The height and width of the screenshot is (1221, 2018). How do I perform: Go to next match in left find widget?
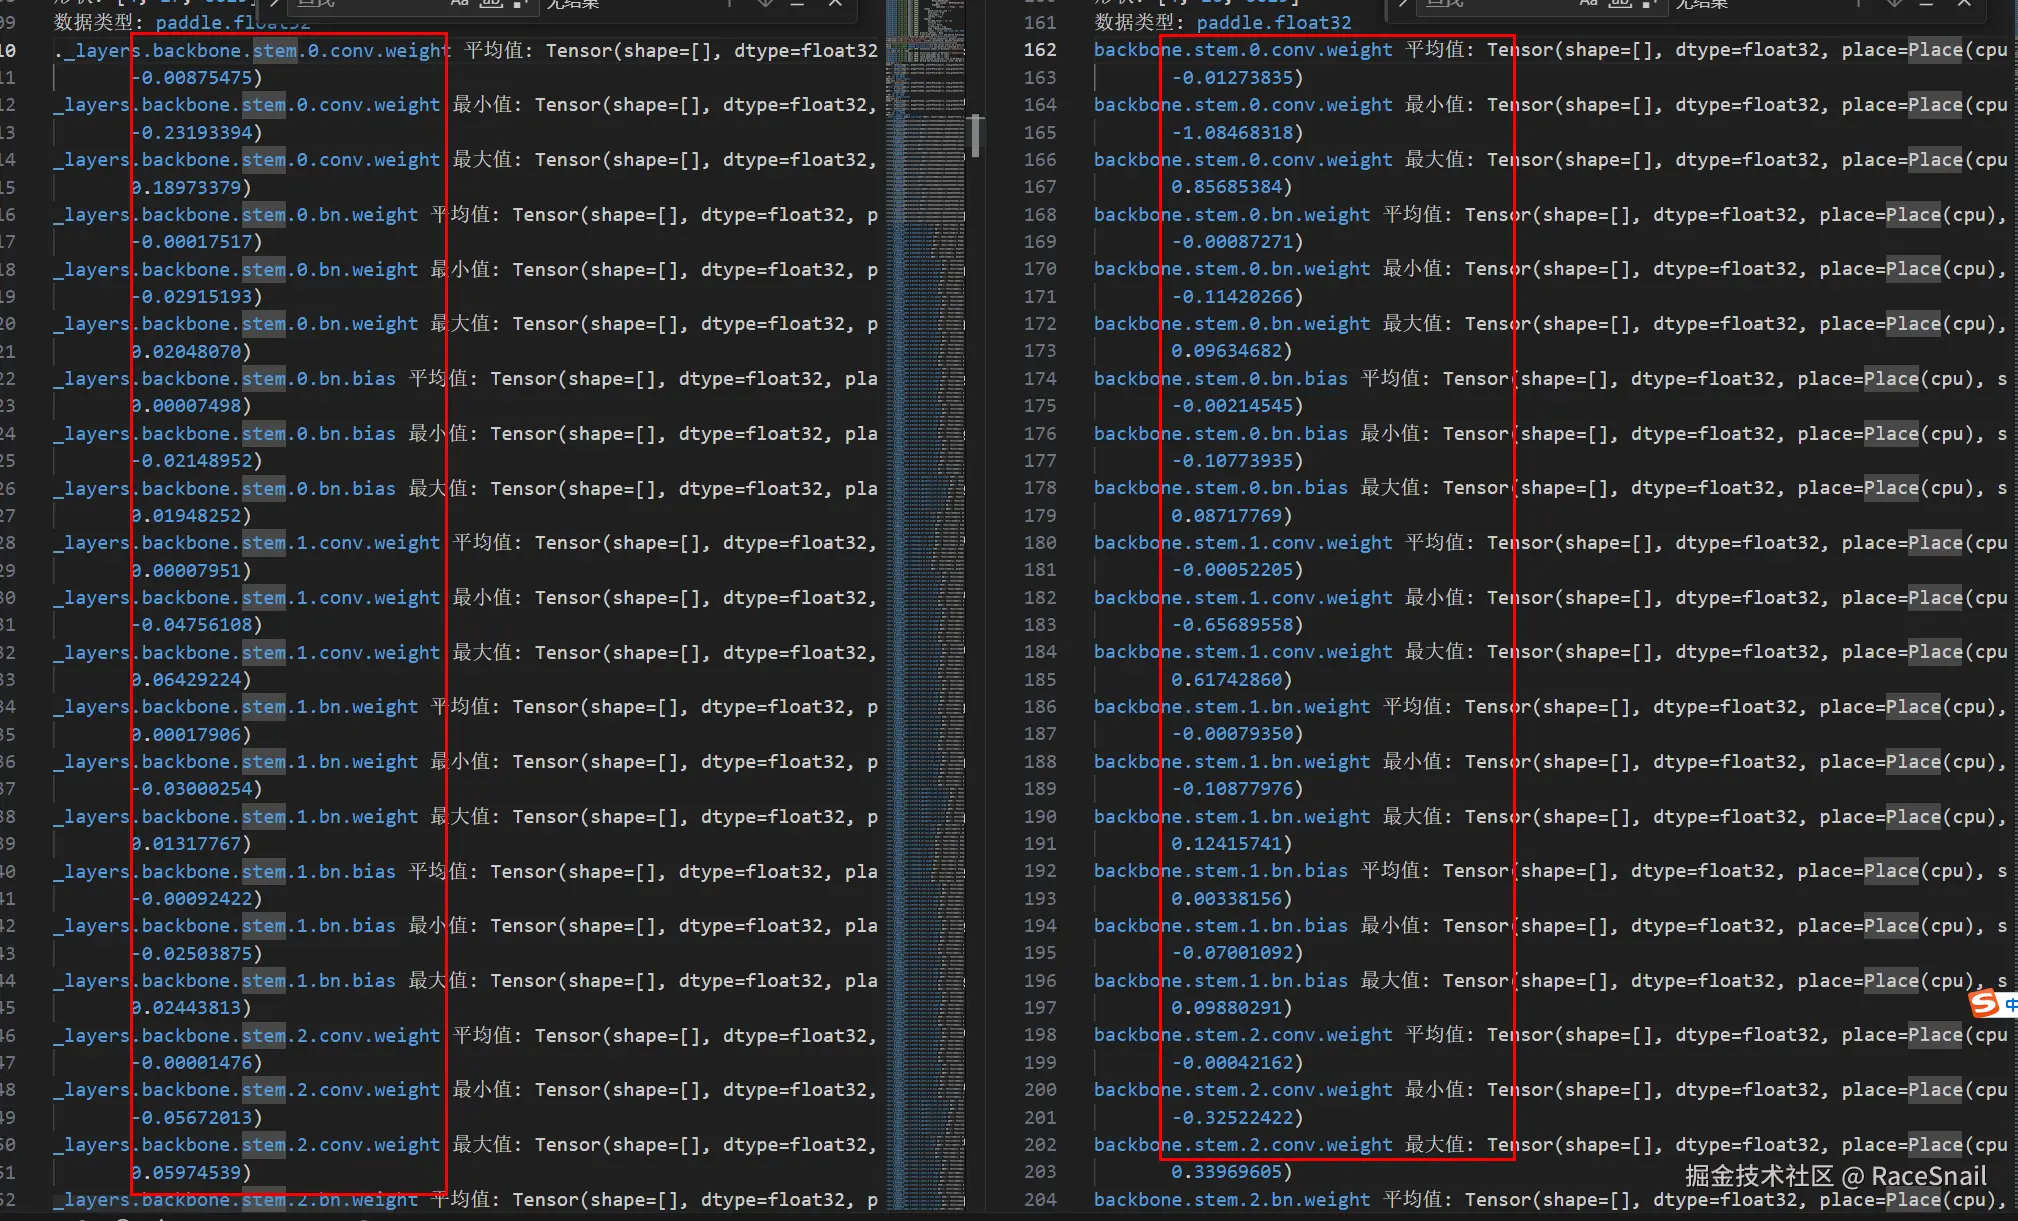point(765,3)
